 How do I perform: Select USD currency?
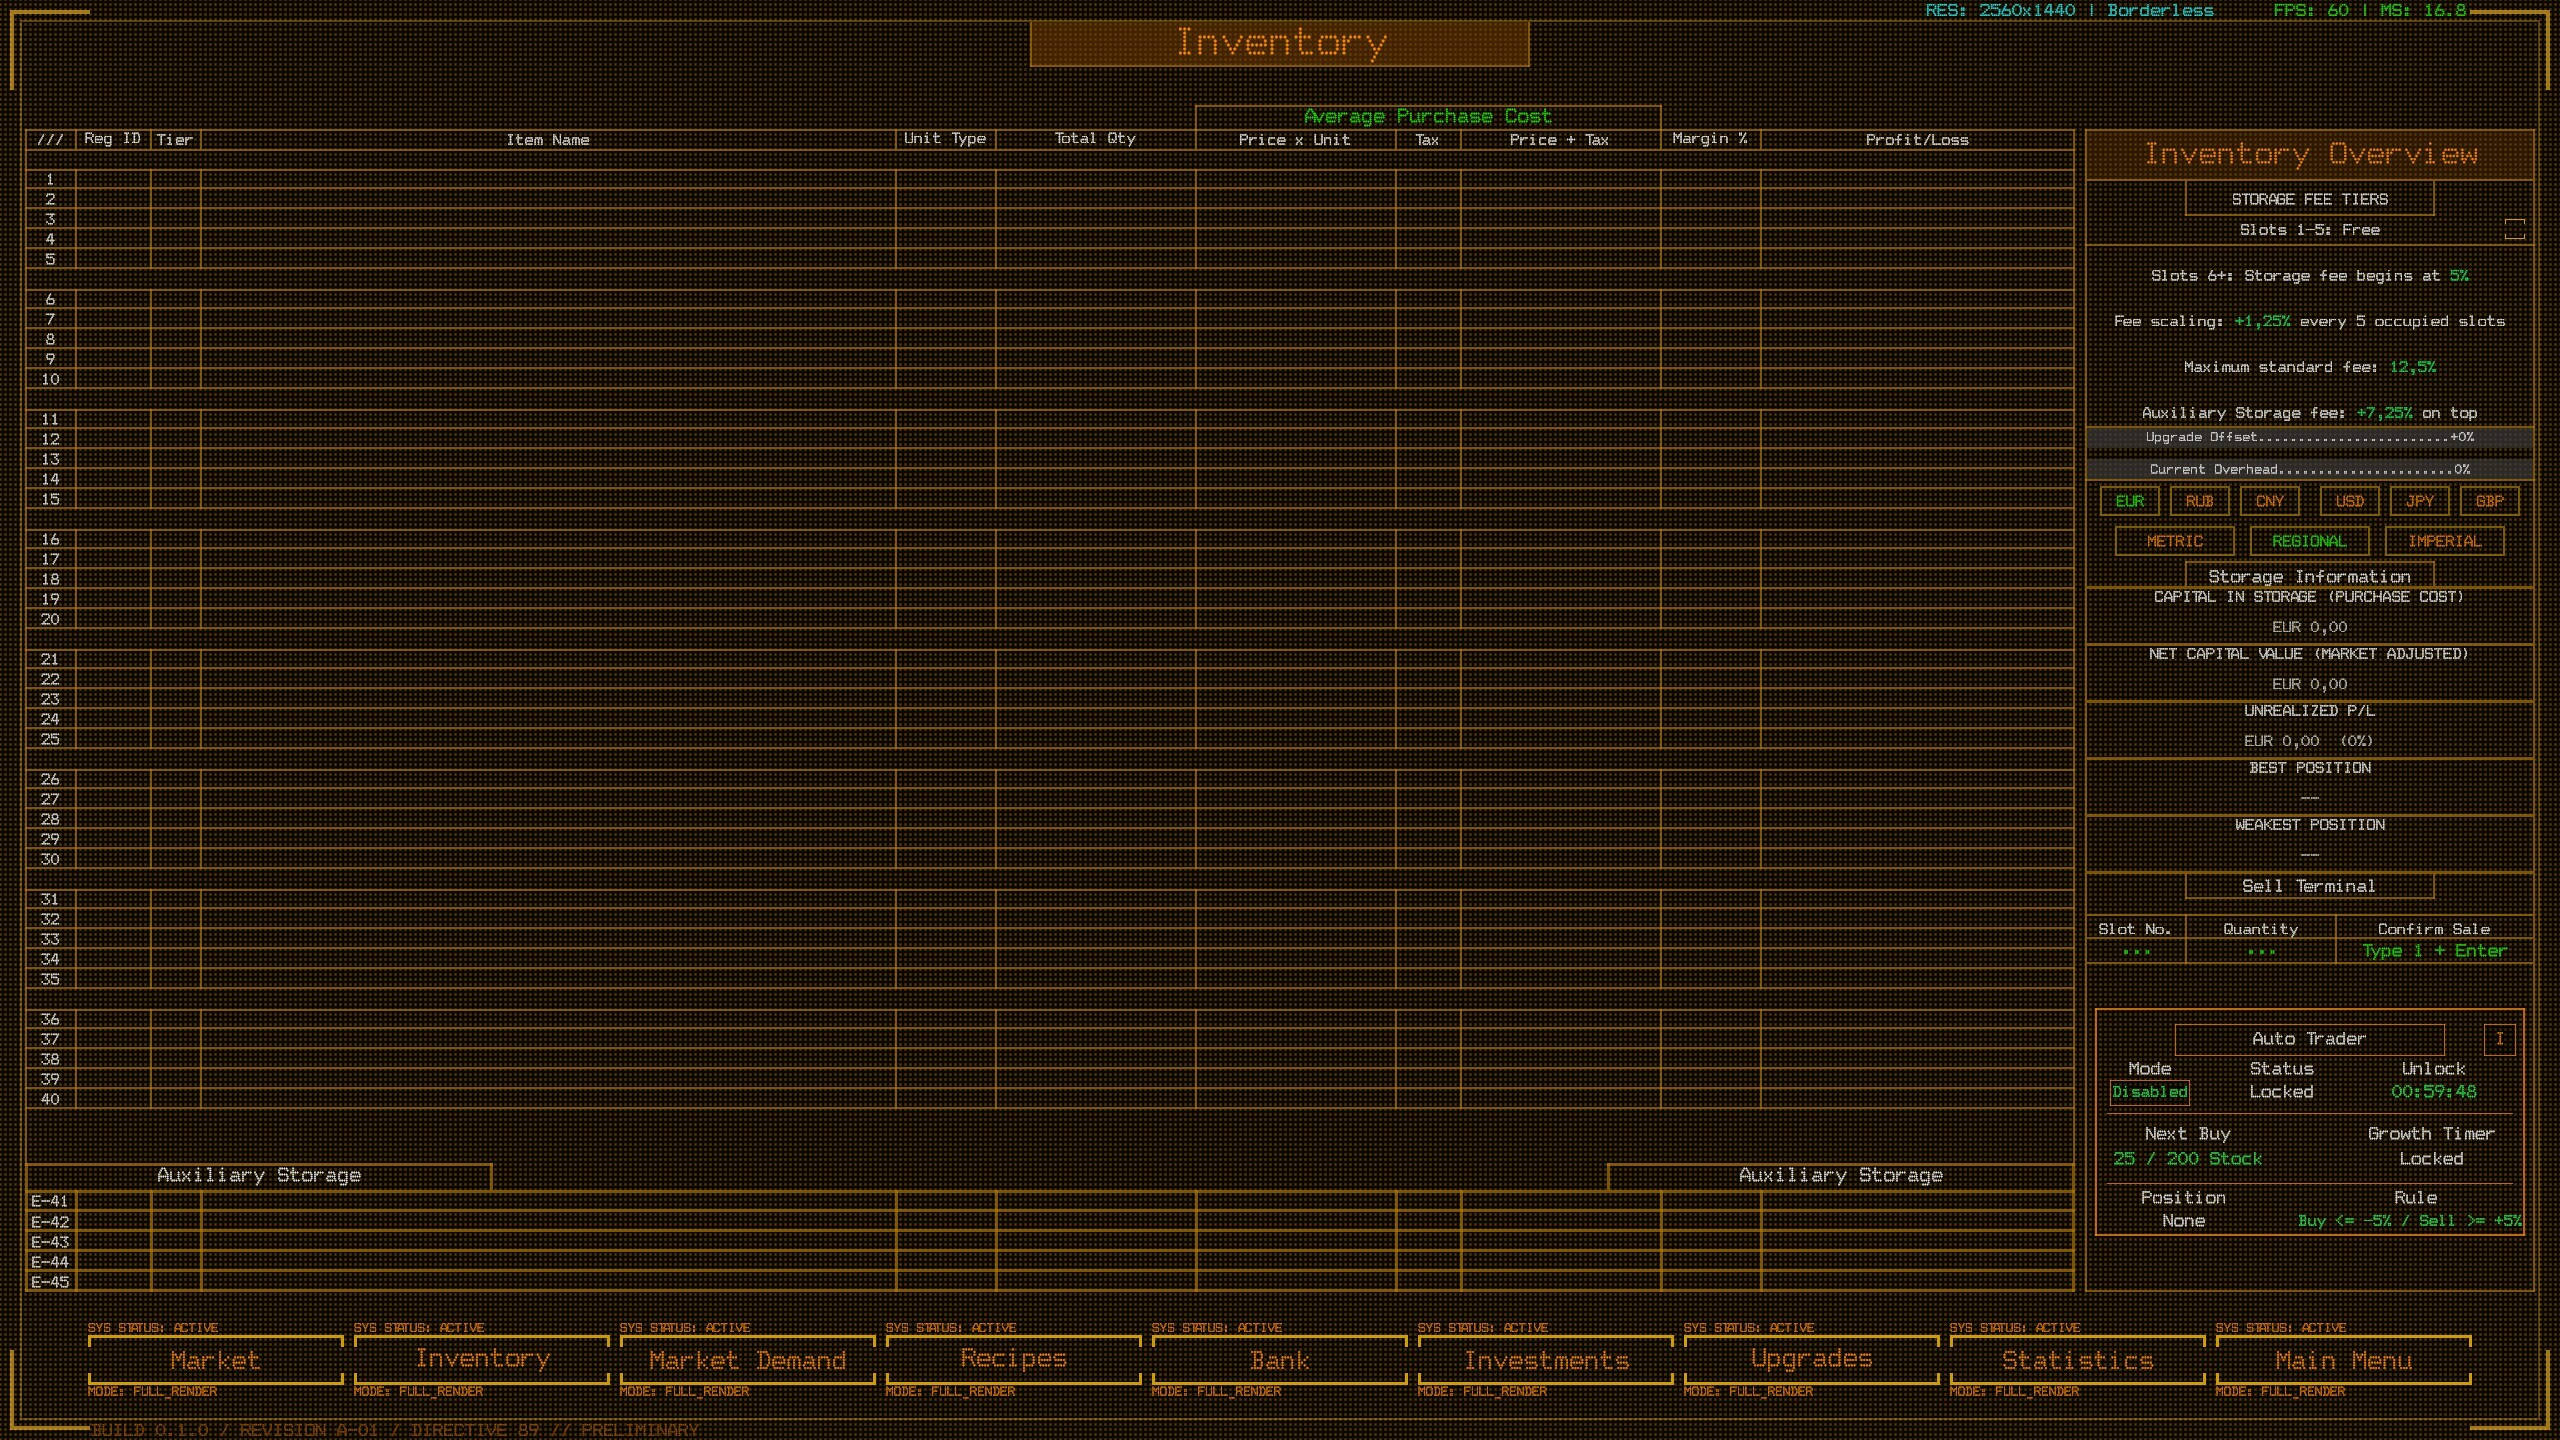pos(2349,501)
